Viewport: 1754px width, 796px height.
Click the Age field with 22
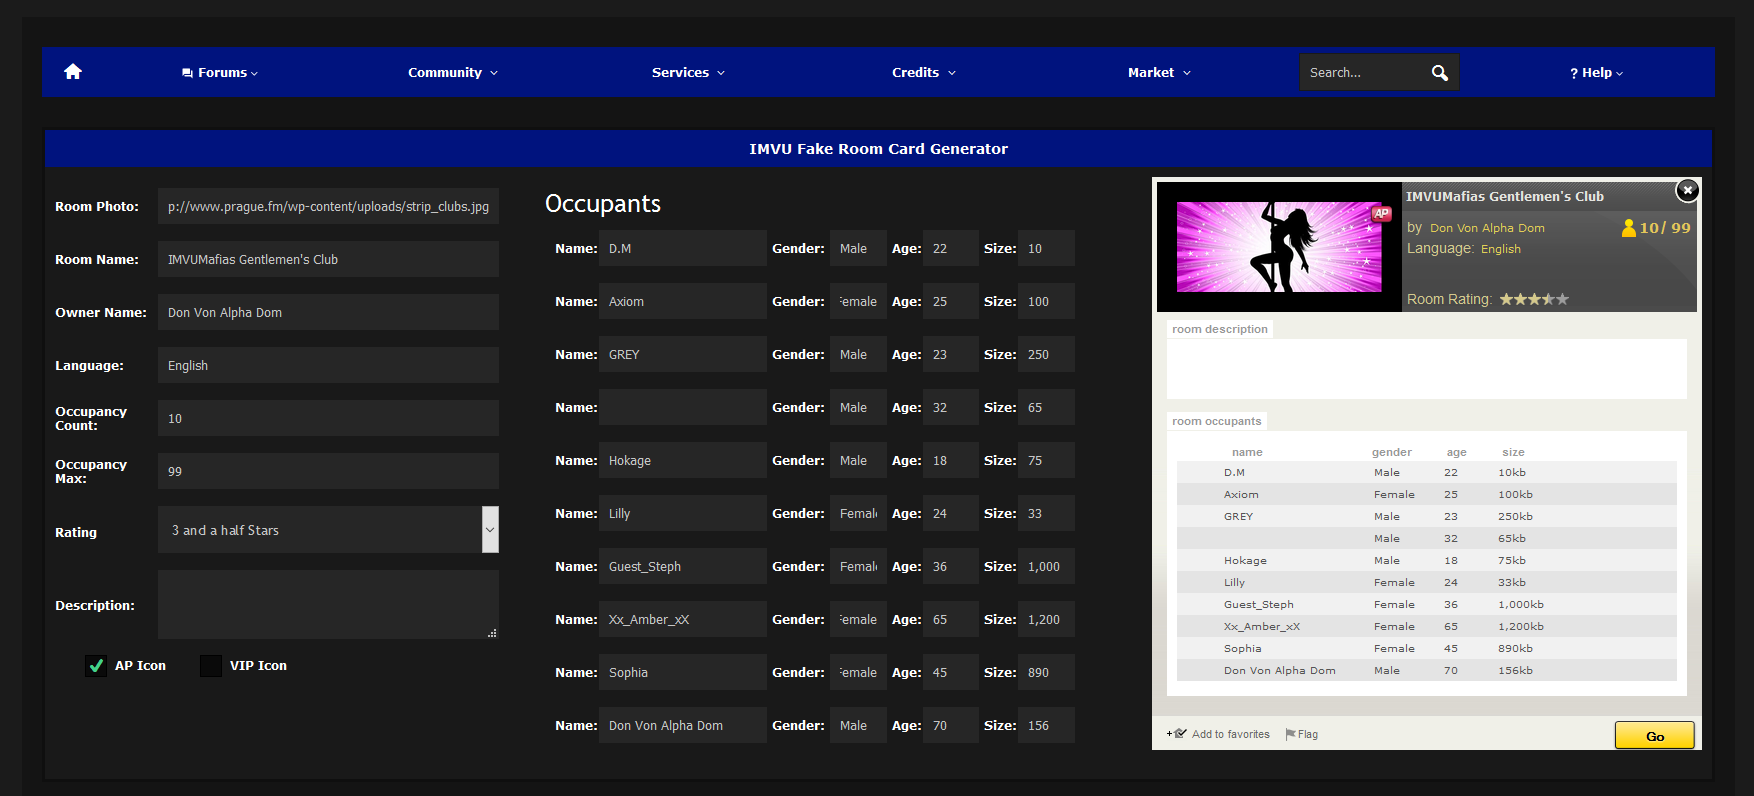951,249
